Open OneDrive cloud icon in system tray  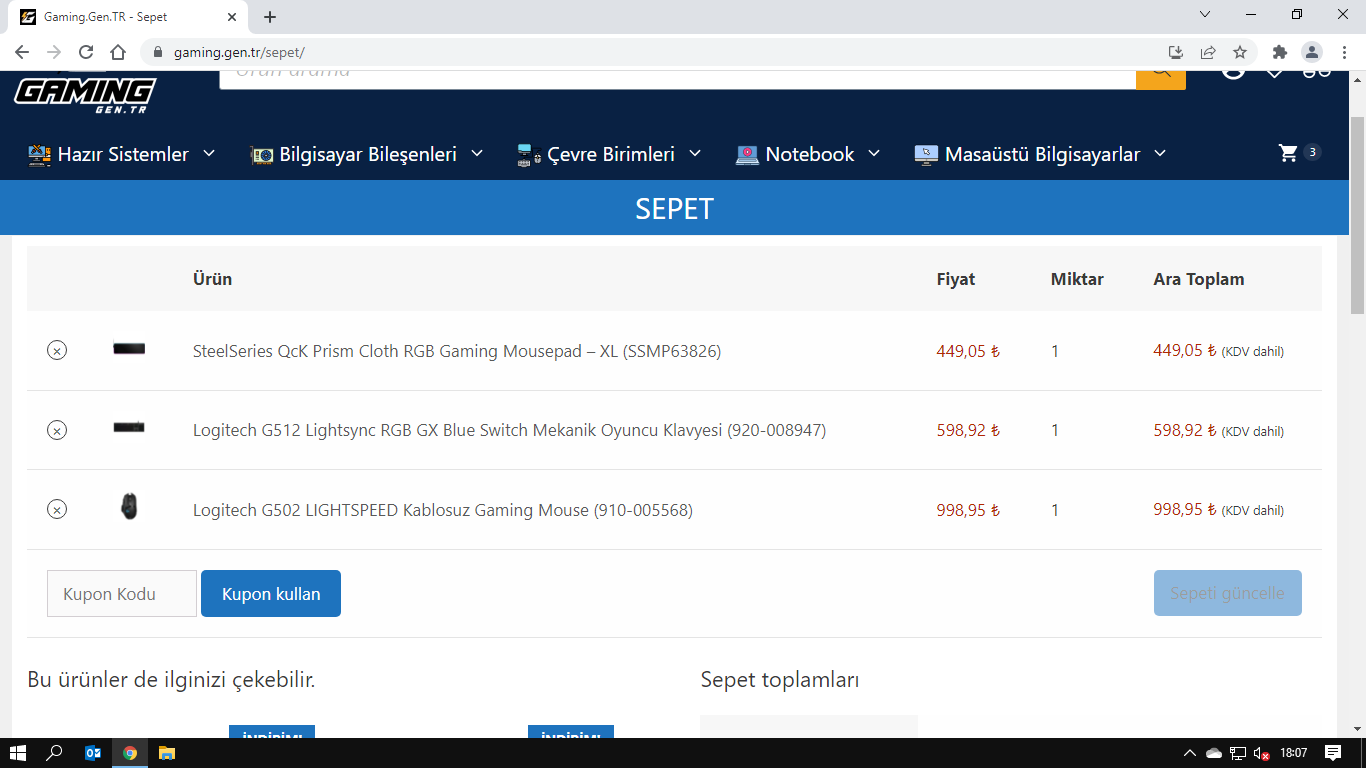coord(1214,753)
